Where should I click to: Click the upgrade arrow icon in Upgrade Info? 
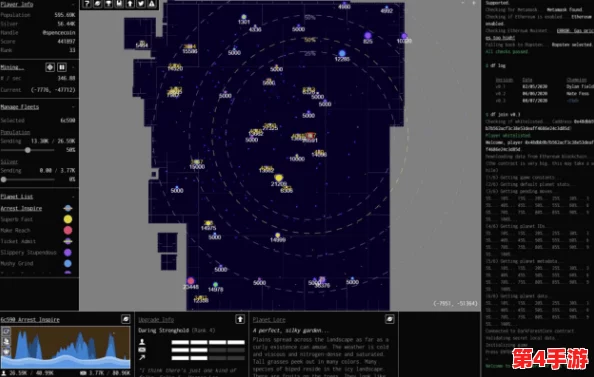240,319
